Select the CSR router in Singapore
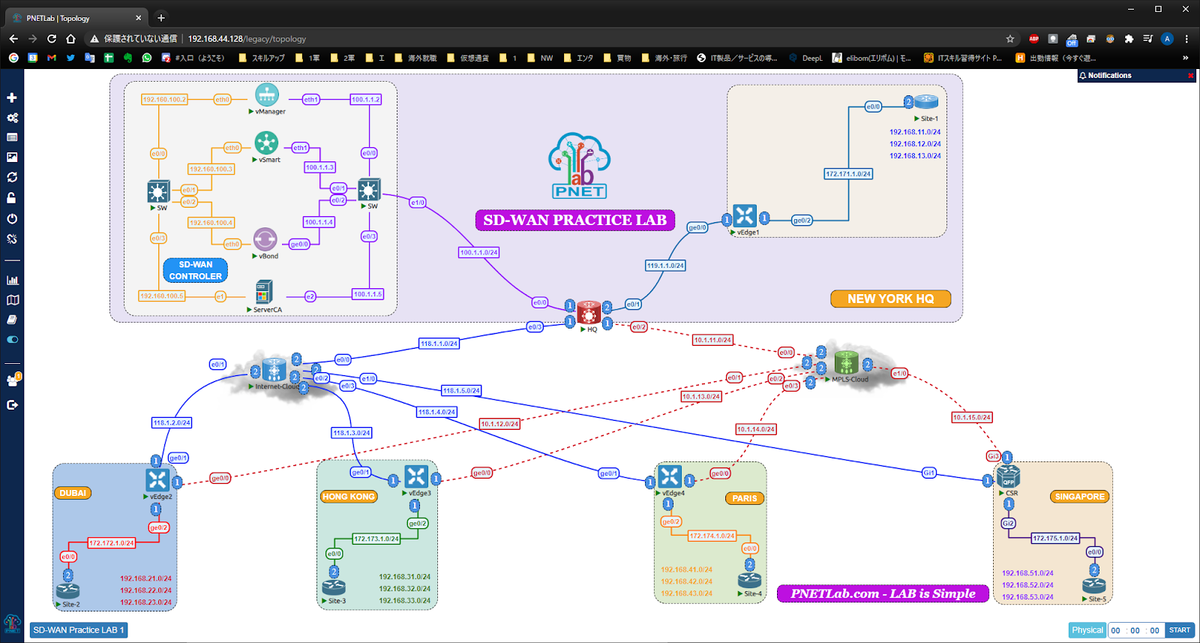The image size is (1200, 643). [x=1008, y=476]
